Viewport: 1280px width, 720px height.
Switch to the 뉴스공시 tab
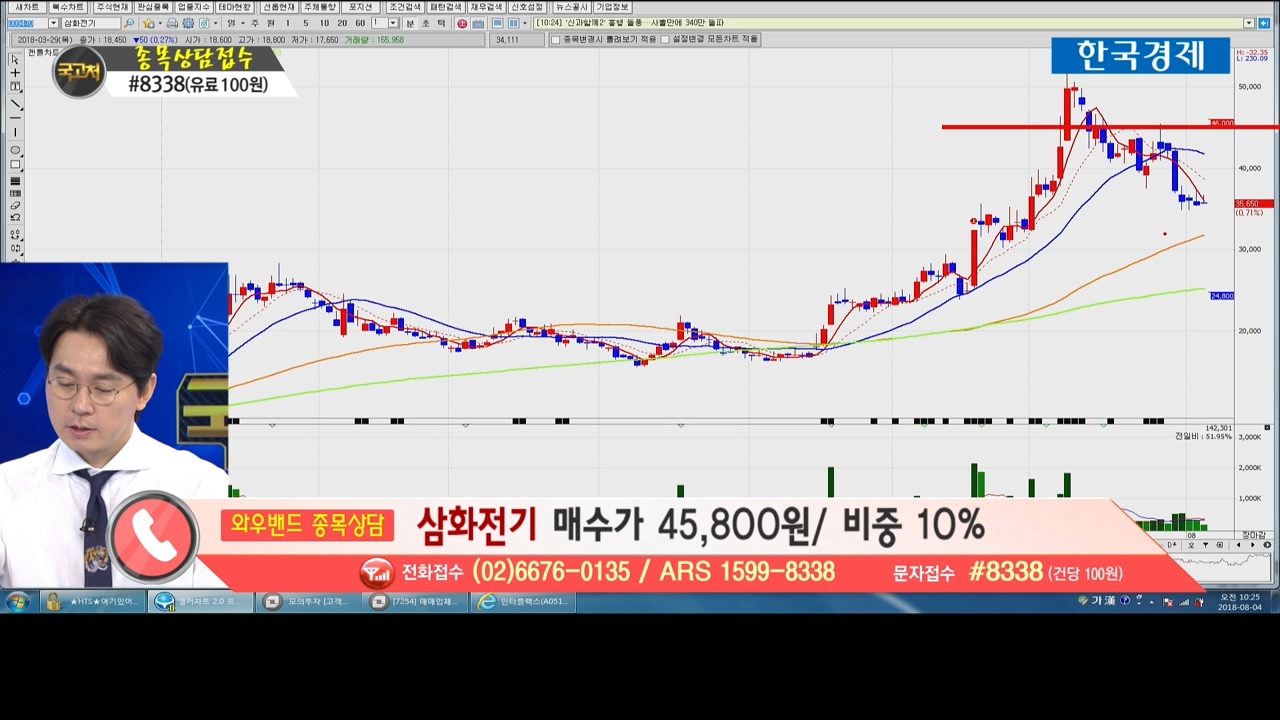[x=570, y=7]
